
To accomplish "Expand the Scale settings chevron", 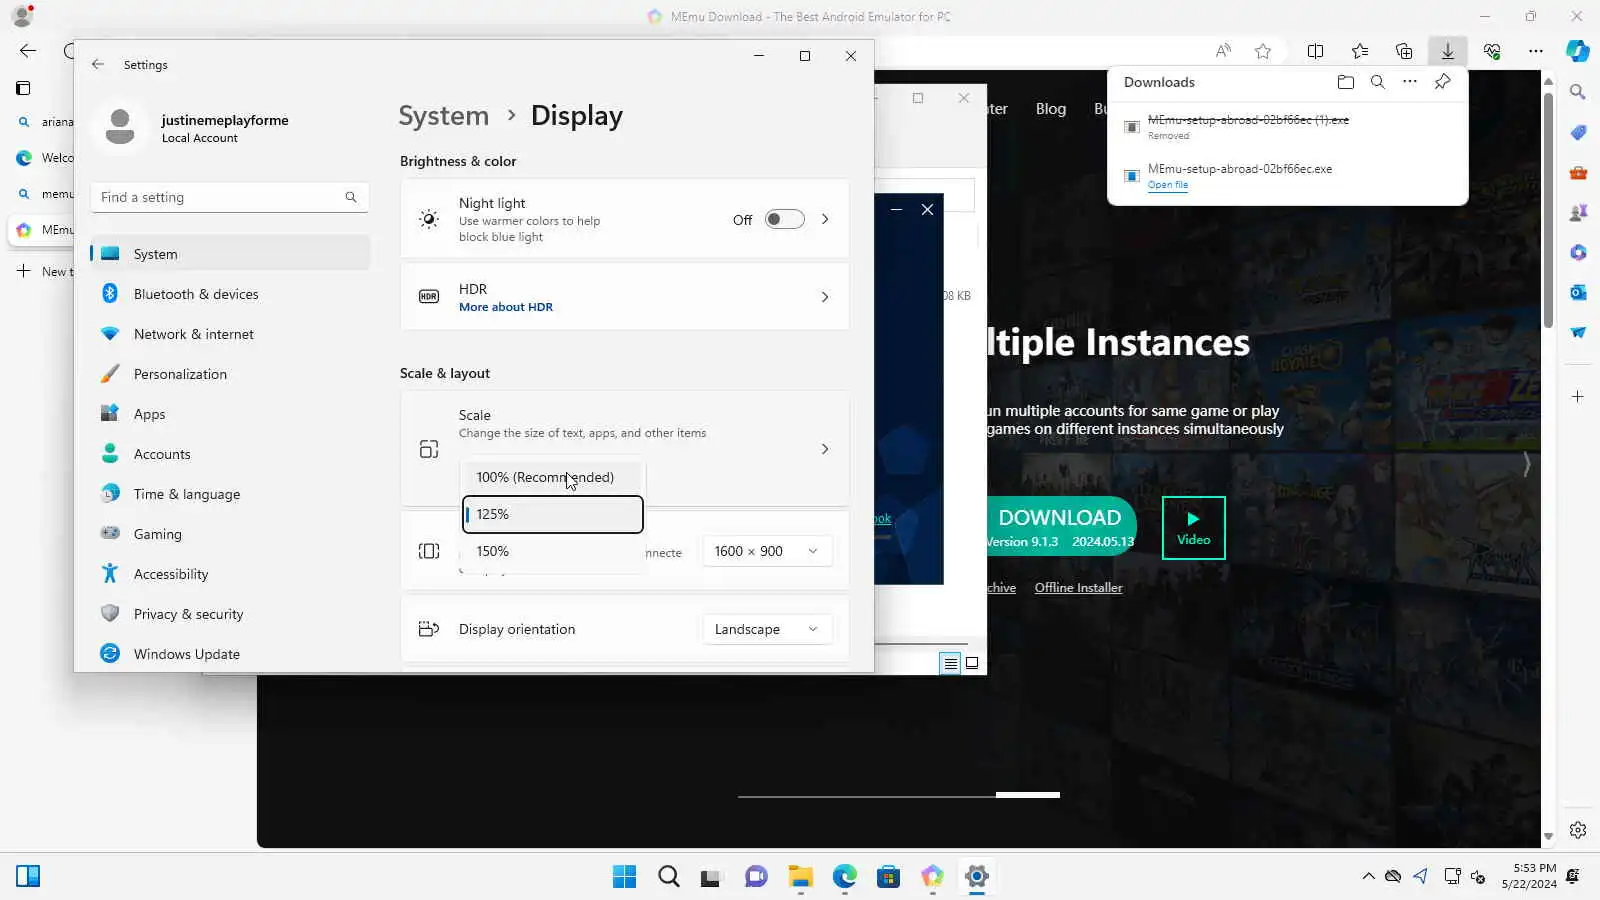I will coord(825,449).
